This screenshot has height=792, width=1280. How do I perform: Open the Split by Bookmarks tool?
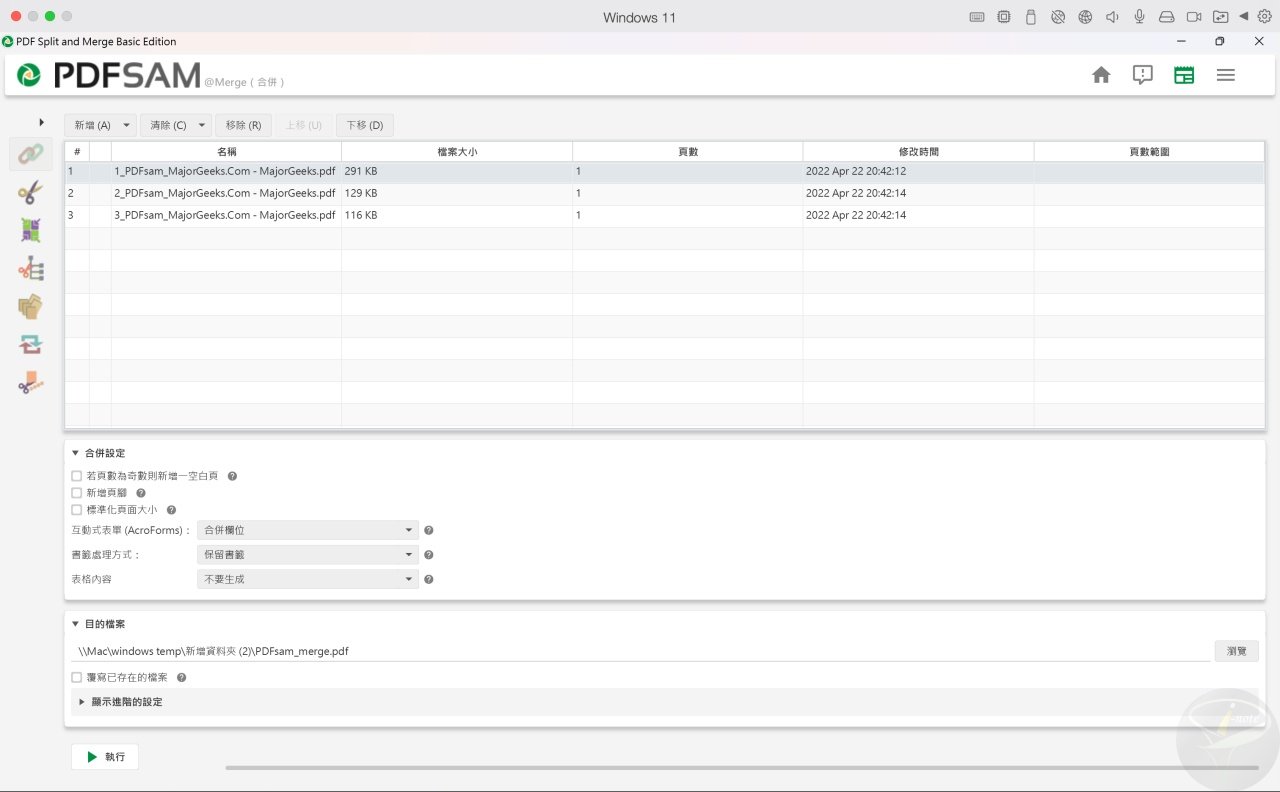click(30, 268)
